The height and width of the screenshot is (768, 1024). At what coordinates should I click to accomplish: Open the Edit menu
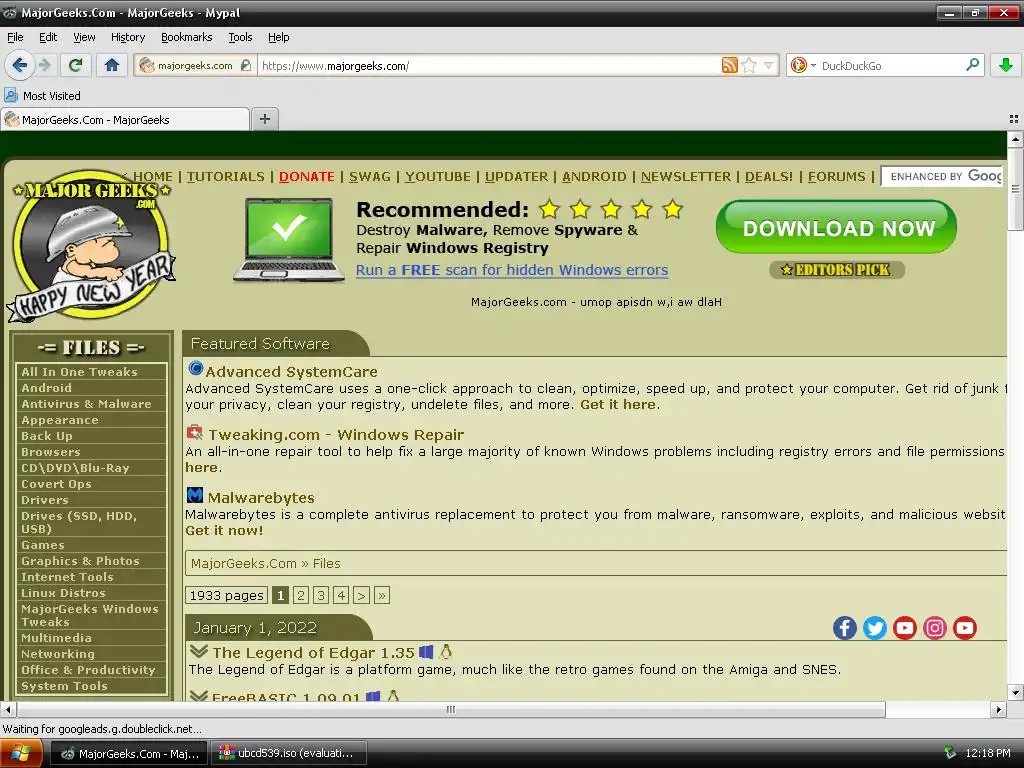pos(48,37)
